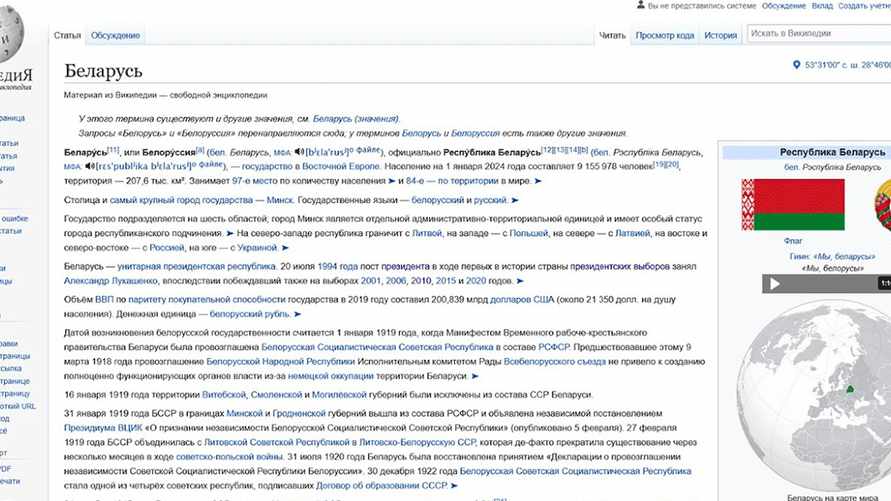
Task: Open «Белорусской Народной Республики» link
Action: tap(280, 361)
